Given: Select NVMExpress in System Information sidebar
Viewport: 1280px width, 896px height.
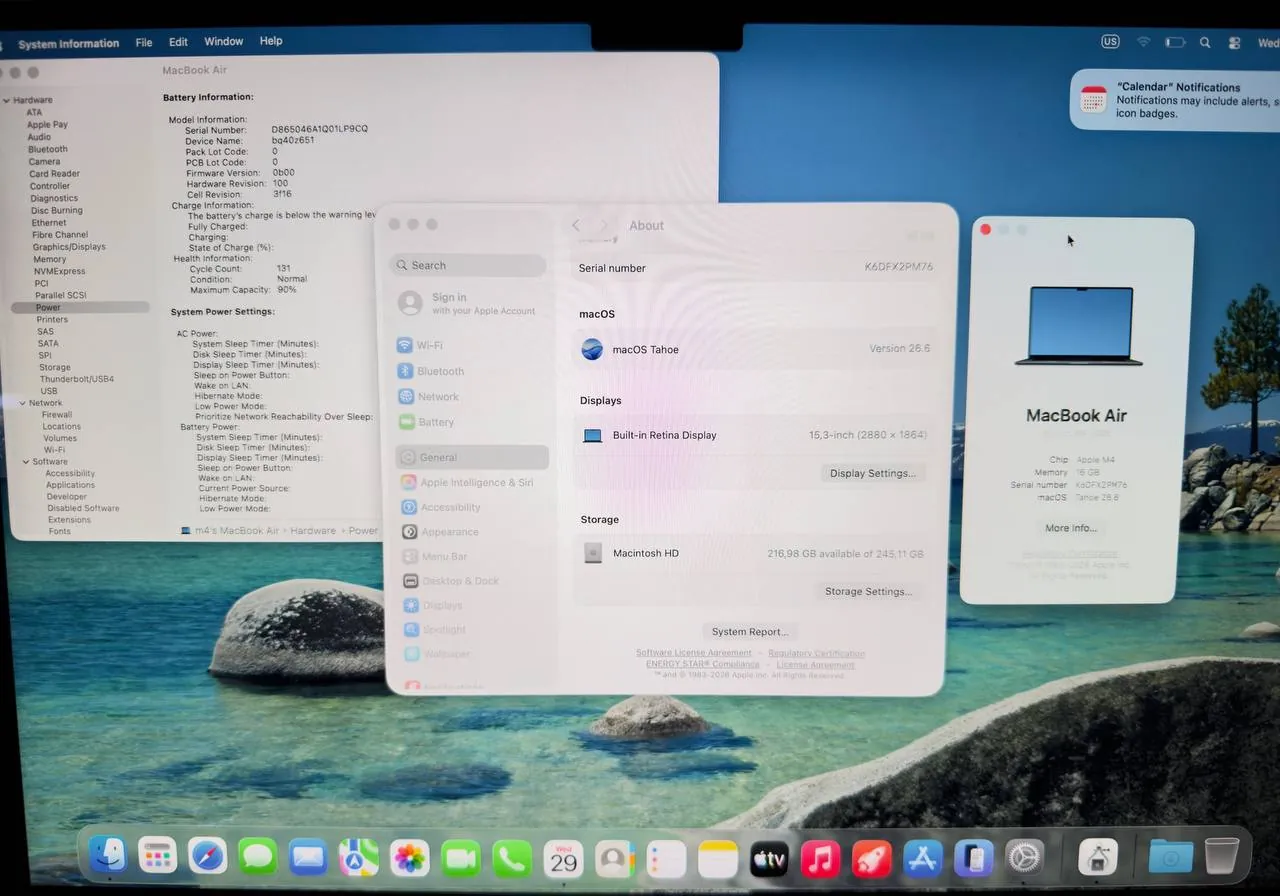Looking at the screenshot, I should 60,271.
